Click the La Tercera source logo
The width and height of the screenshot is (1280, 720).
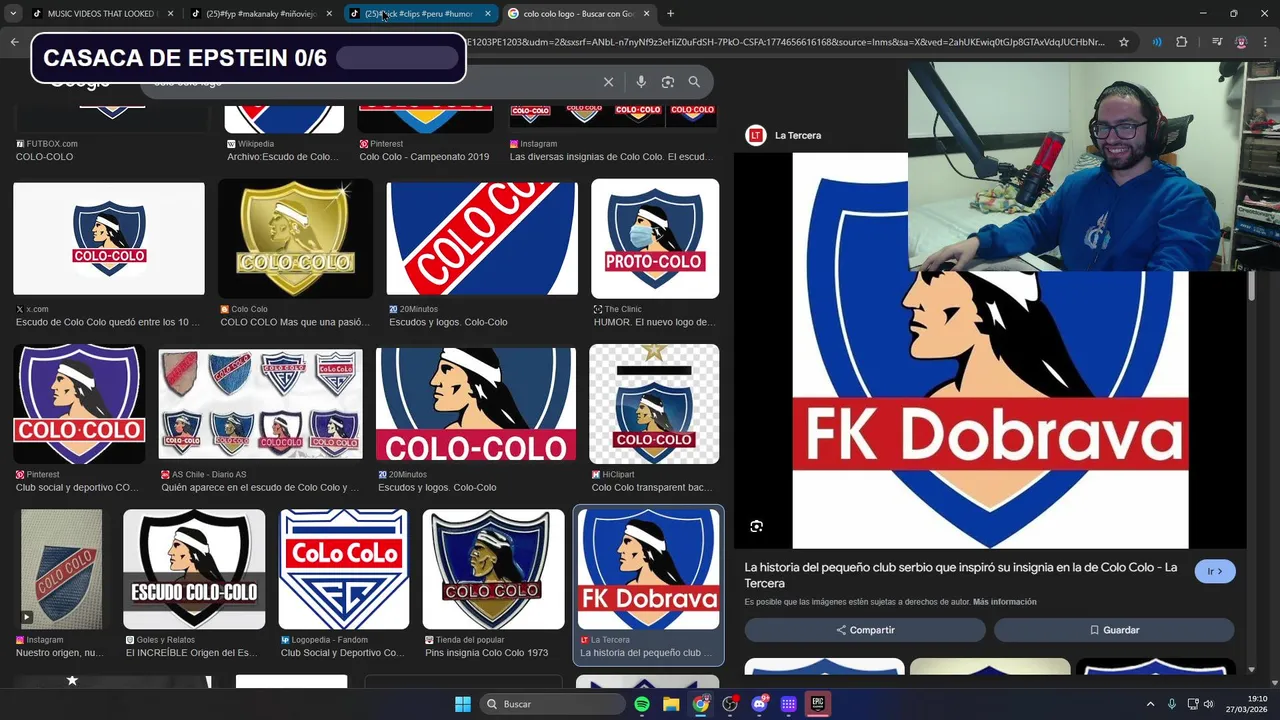pyautogui.click(x=756, y=135)
